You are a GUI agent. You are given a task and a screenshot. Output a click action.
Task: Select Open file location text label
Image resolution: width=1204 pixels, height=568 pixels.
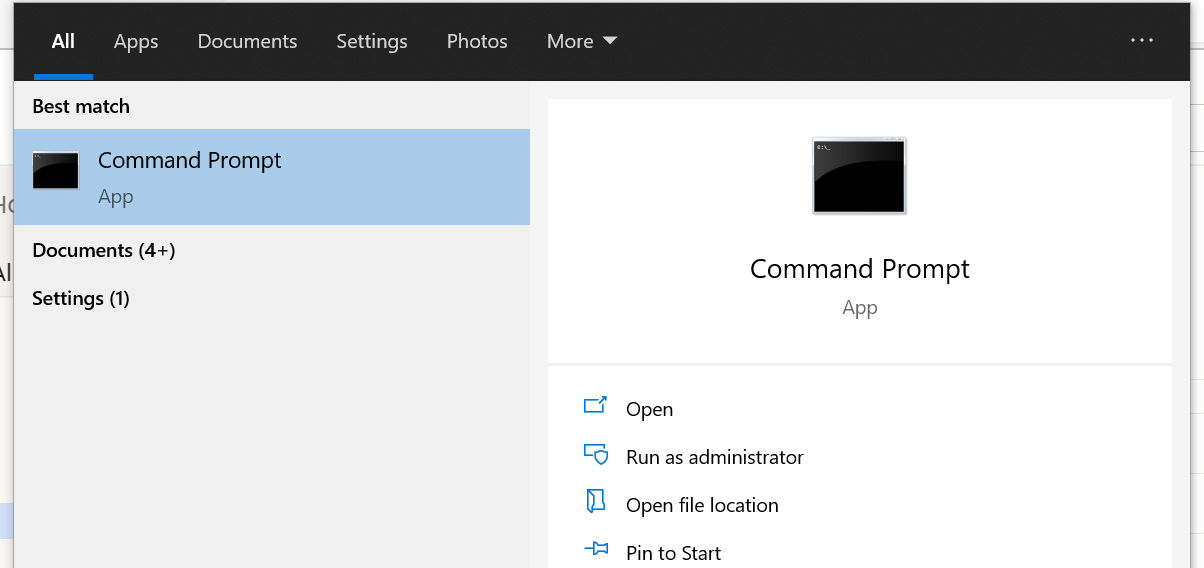click(x=702, y=505)
